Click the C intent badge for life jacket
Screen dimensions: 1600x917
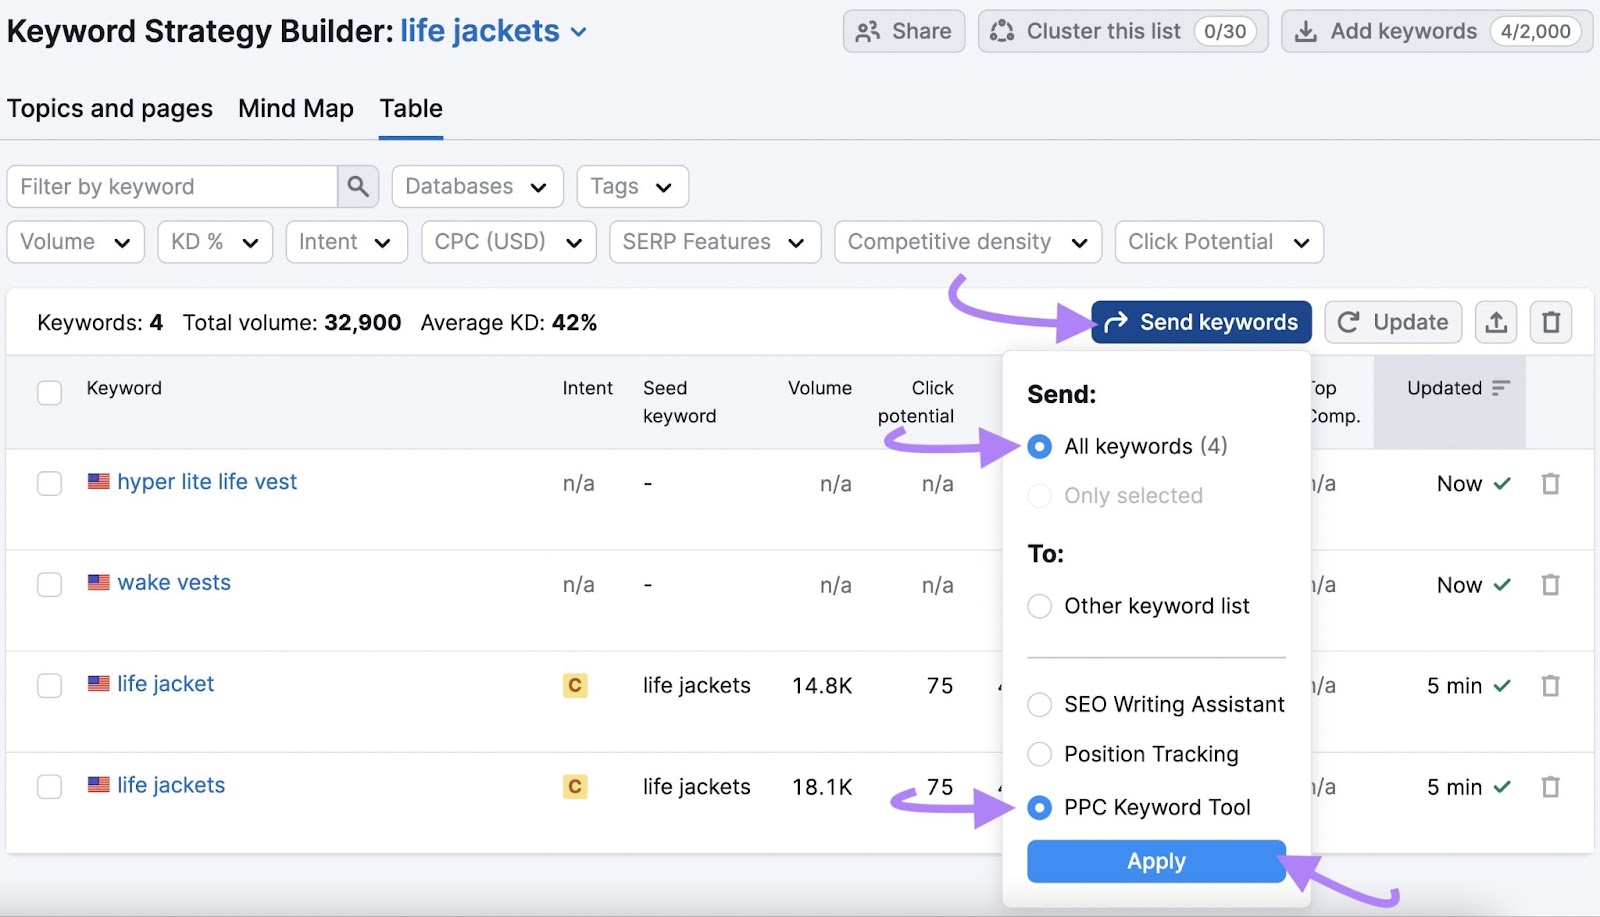(575, 686)
